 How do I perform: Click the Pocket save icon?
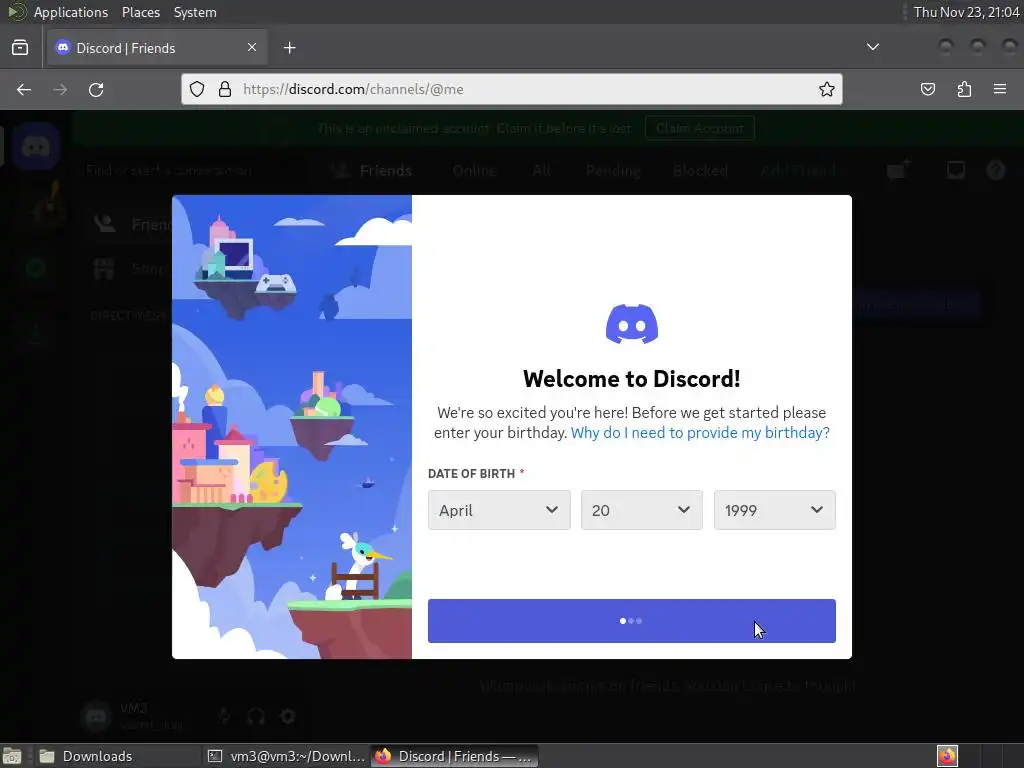coord(927,89)
